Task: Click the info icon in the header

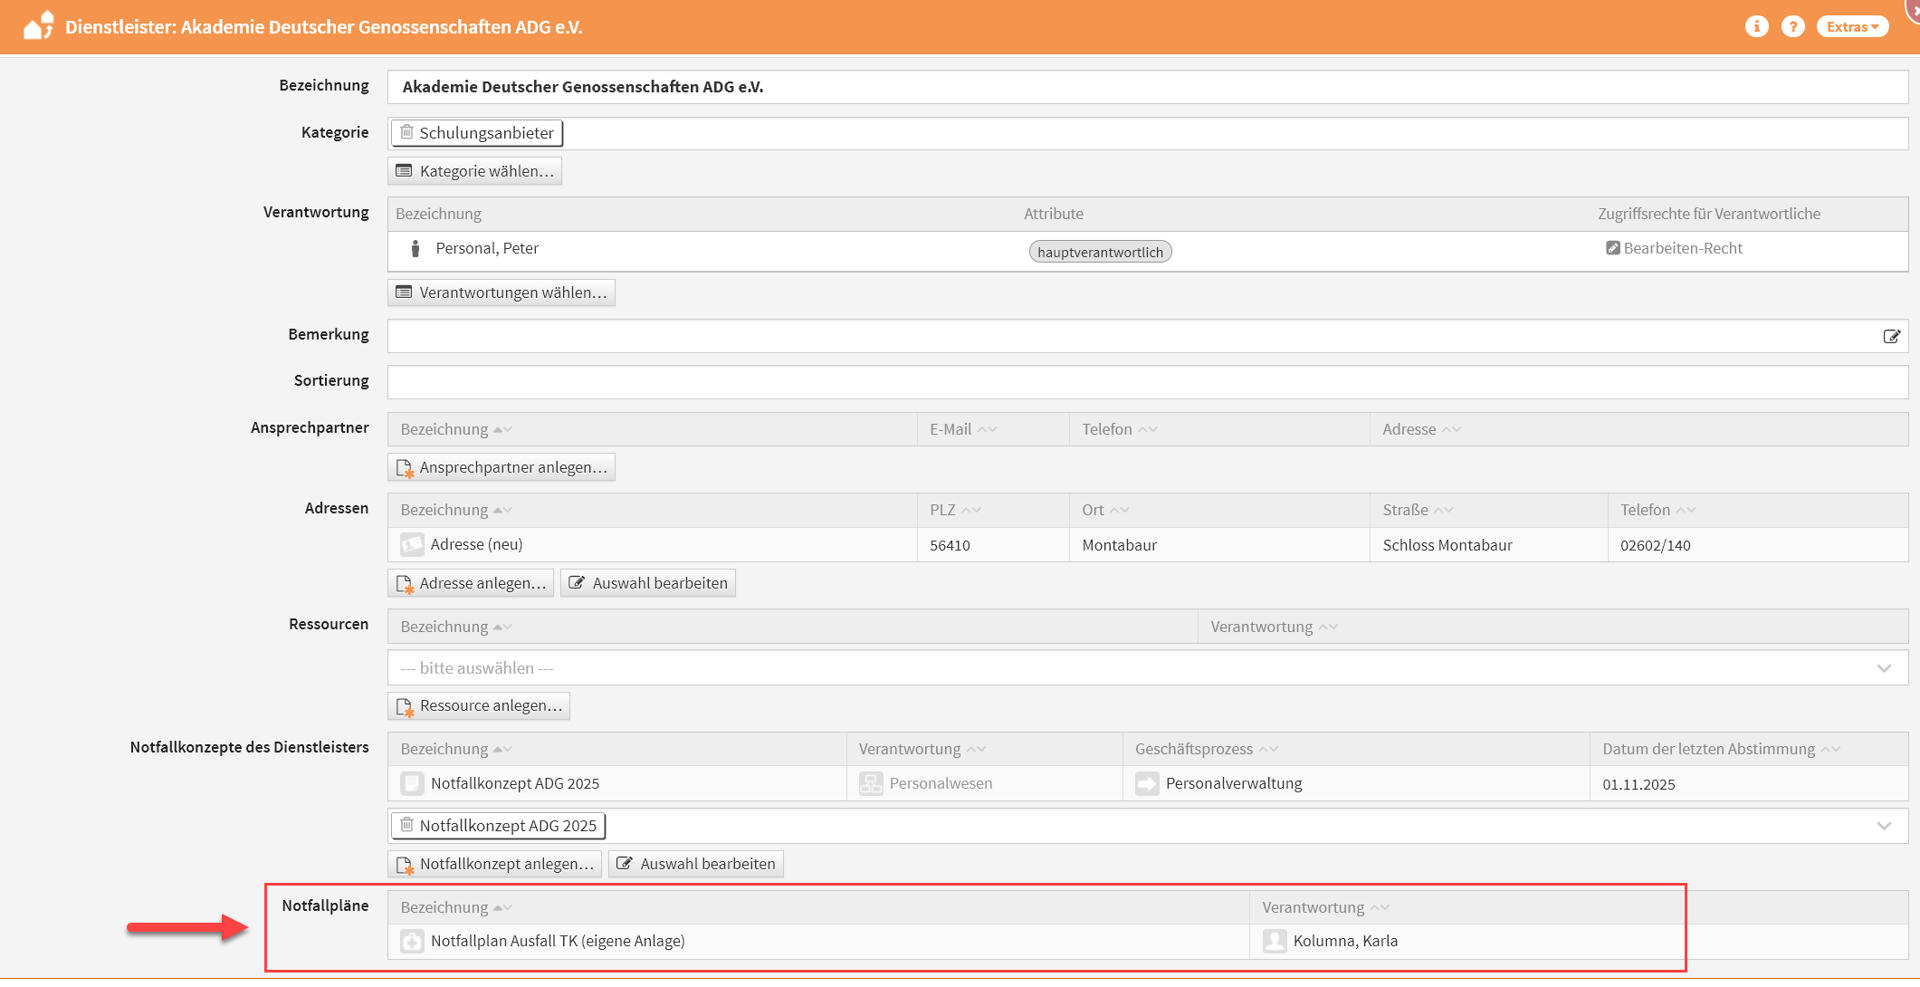Action: pyautogui.click(x=1756, y=27)
